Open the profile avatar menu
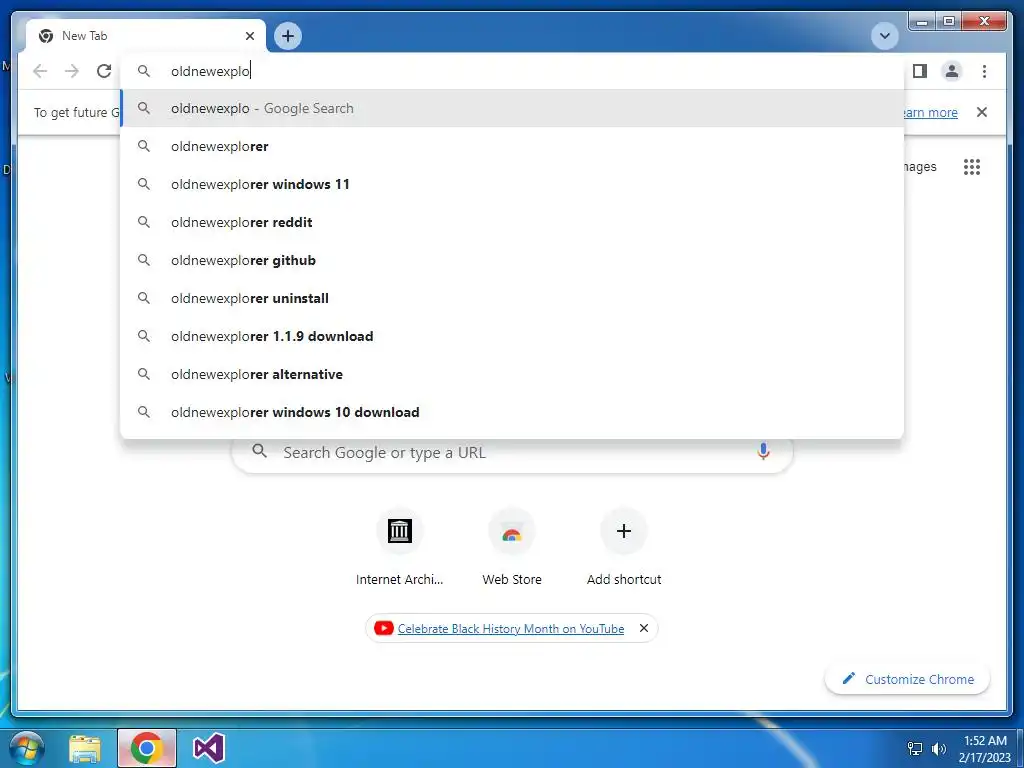The image size is (1024, 768). [952, 71]
